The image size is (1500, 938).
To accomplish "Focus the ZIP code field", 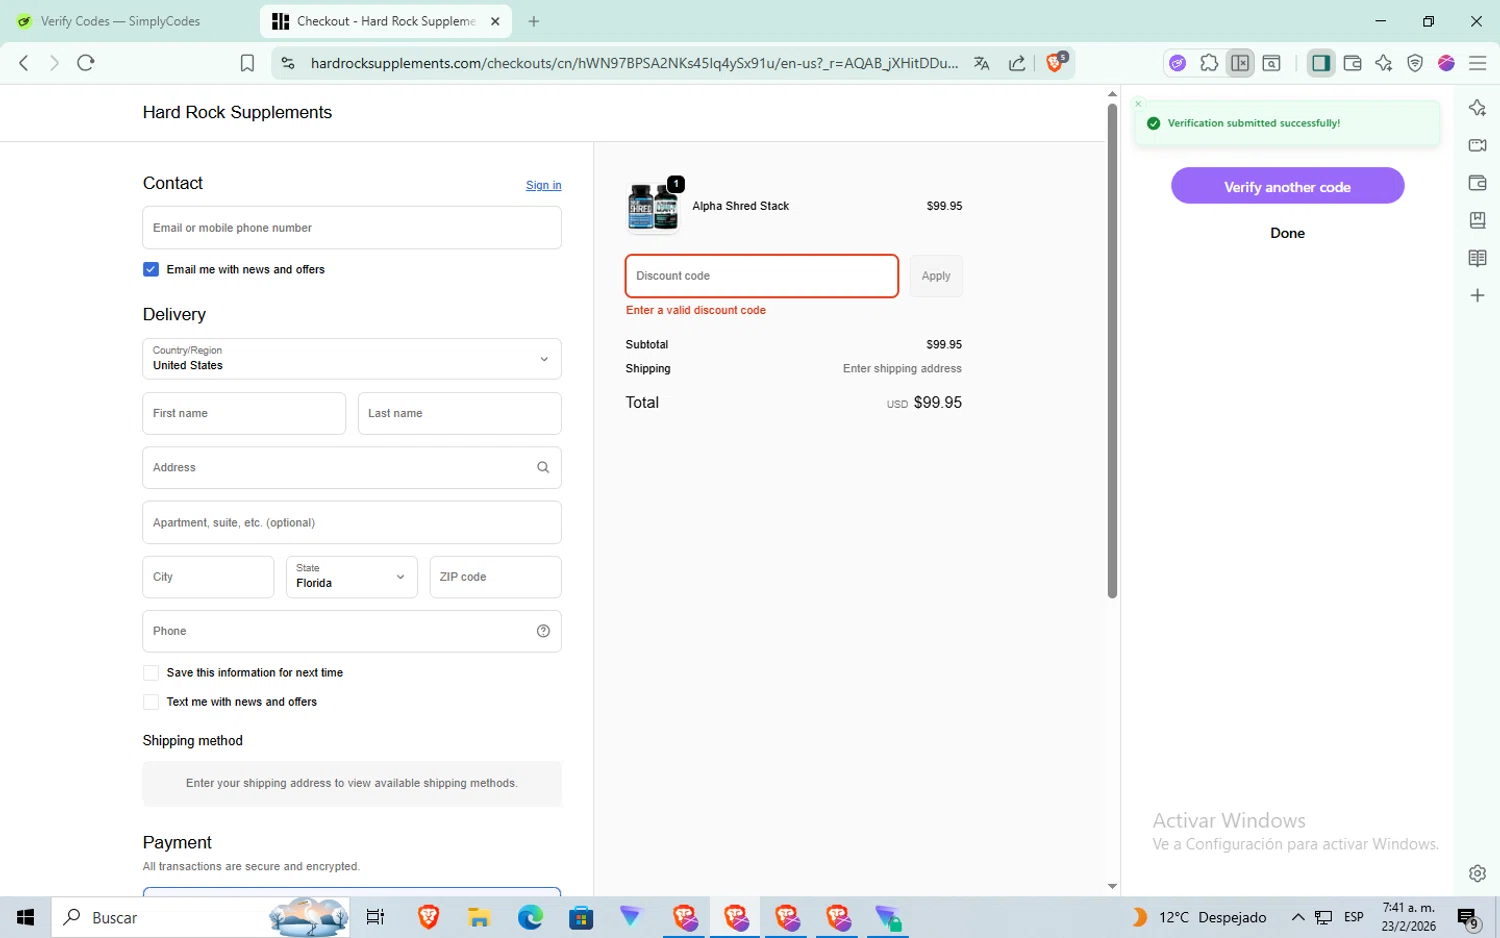I will pyautogui.click(x=495, y=577).
